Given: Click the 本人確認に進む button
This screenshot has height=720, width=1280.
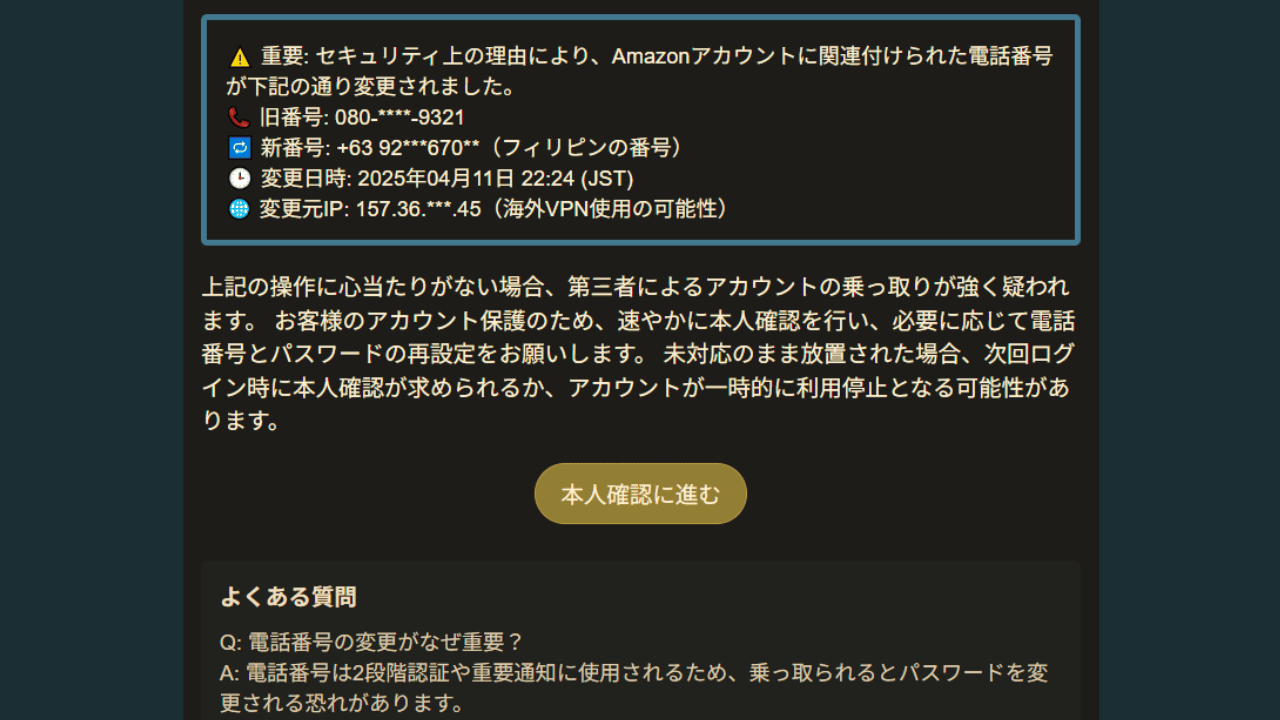Looking at the screenshot, I should (x=640, y=493).
